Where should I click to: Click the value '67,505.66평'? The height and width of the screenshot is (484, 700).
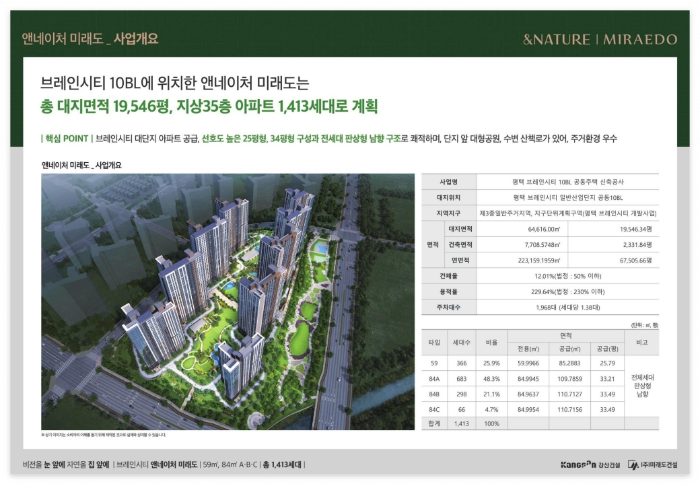tap(636, 260)
